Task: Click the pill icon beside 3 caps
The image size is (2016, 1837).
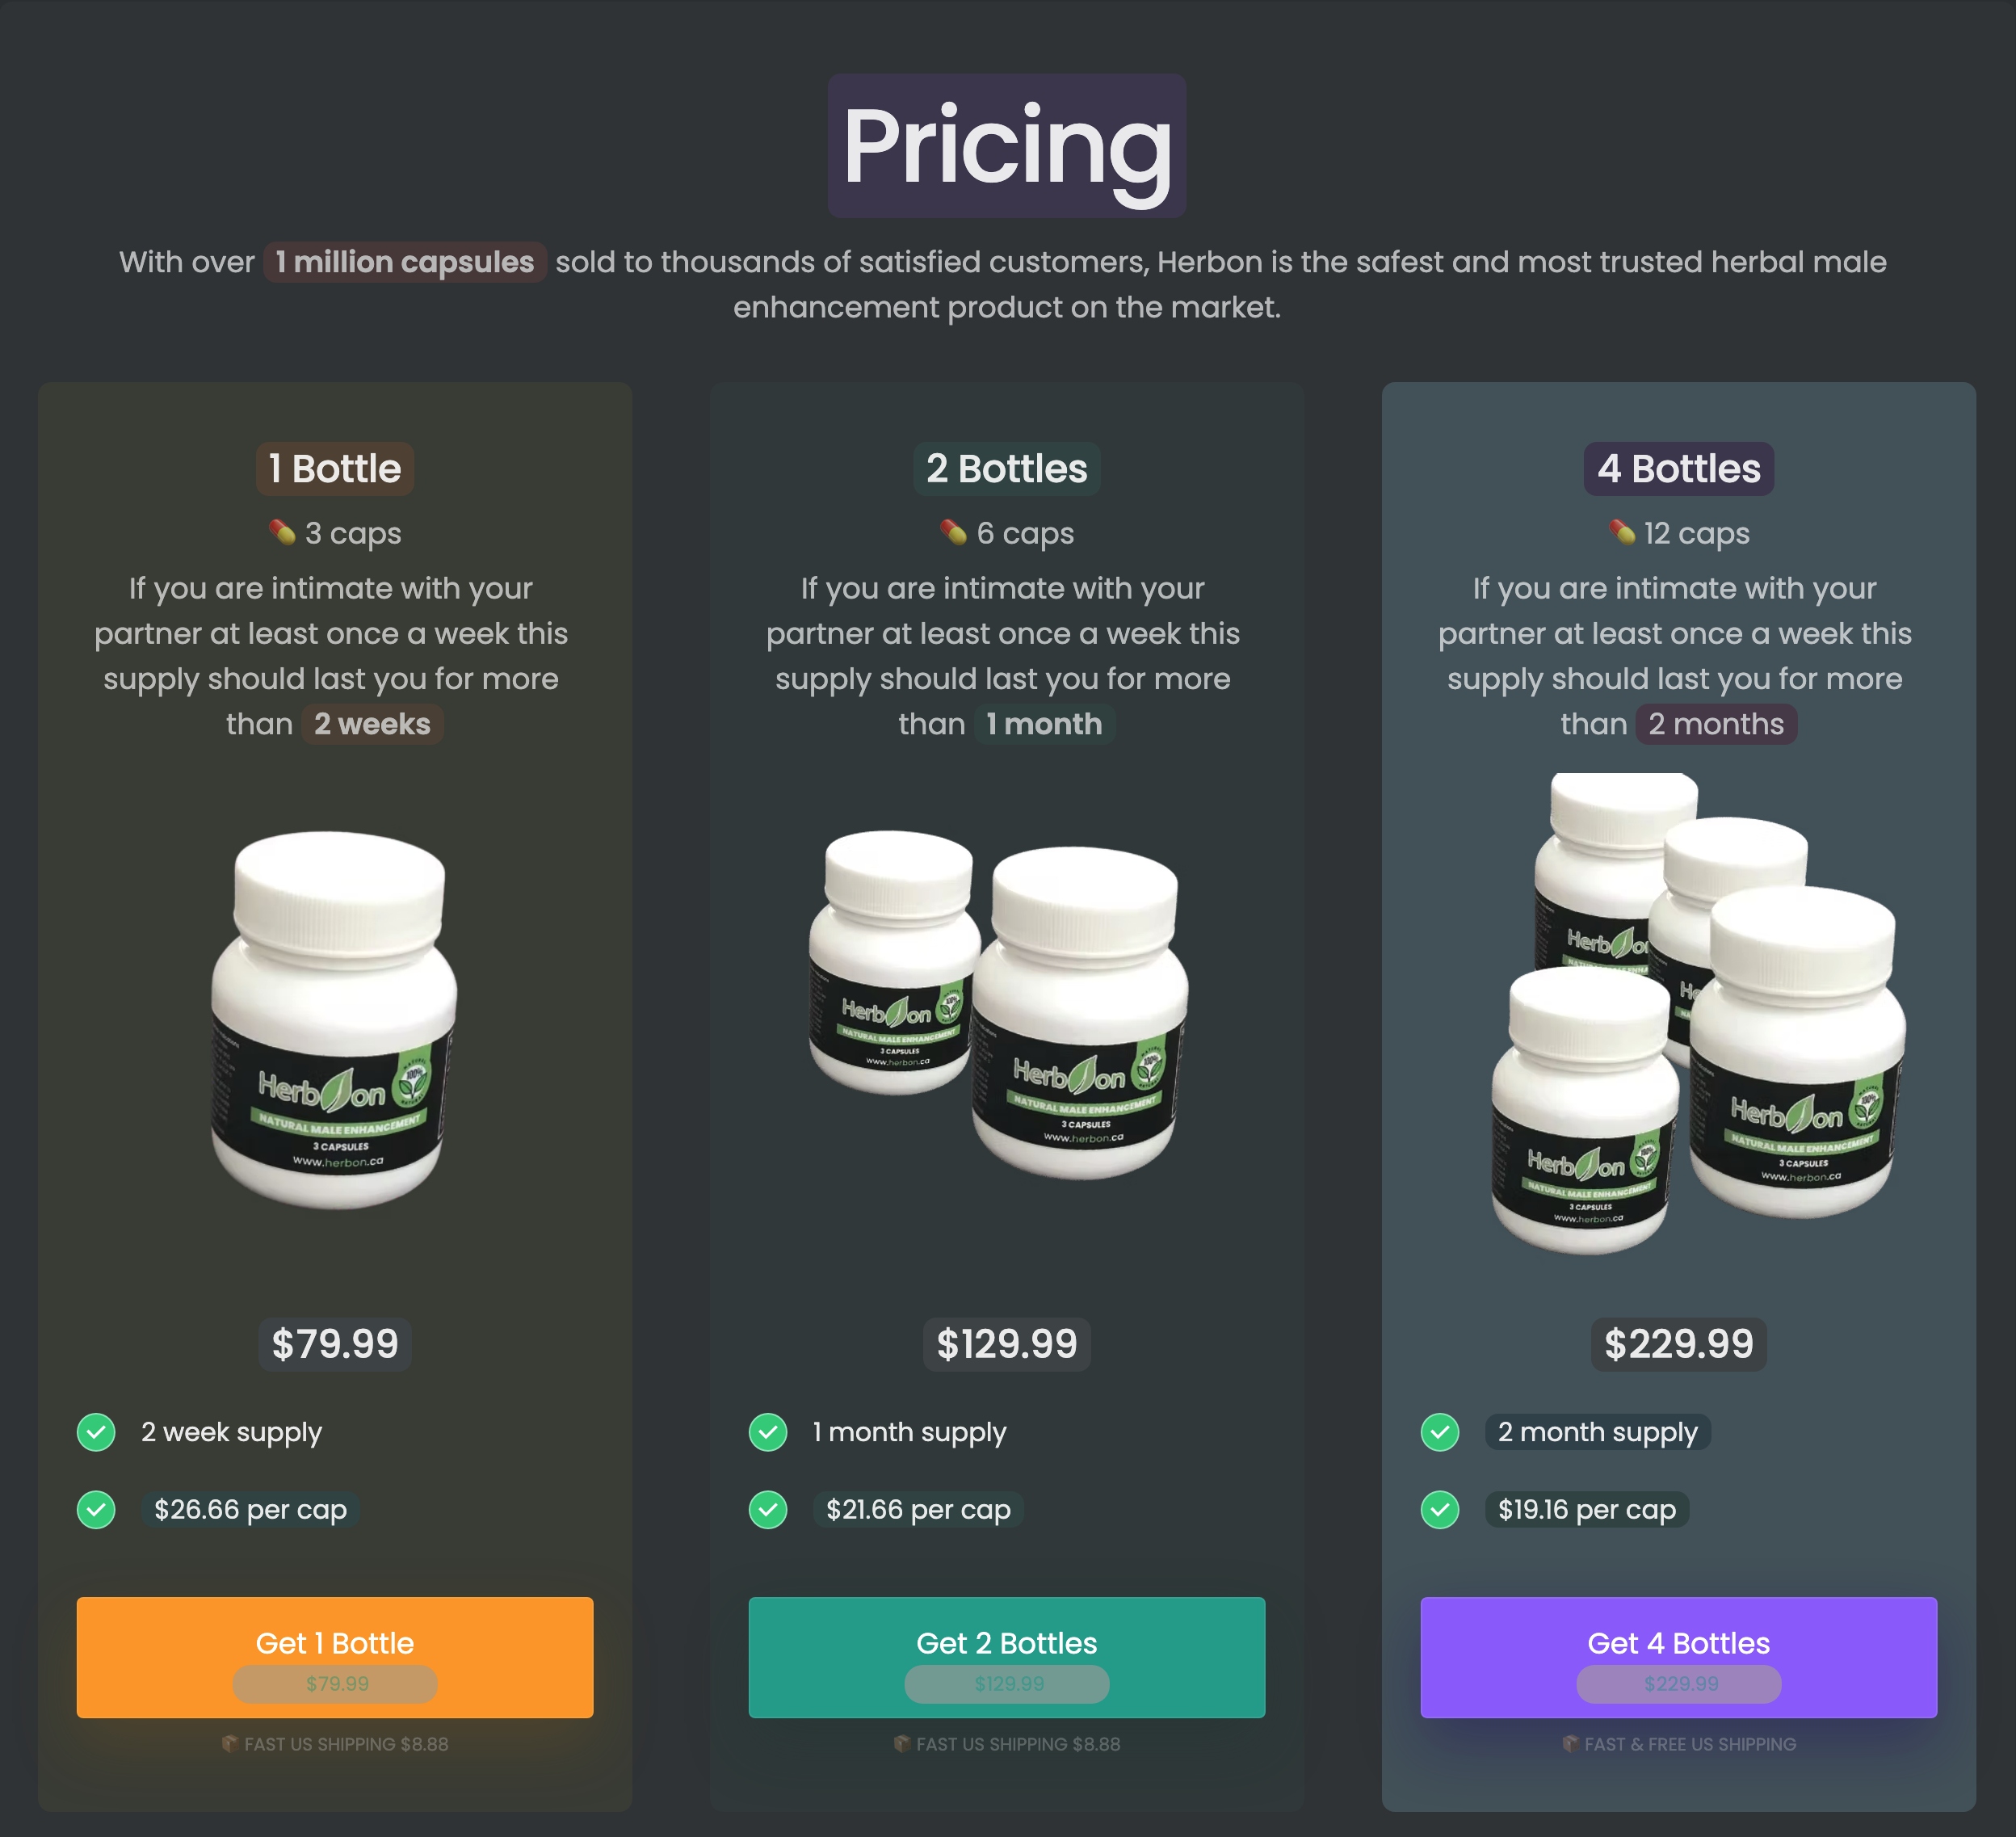Action: coord(282,533)
